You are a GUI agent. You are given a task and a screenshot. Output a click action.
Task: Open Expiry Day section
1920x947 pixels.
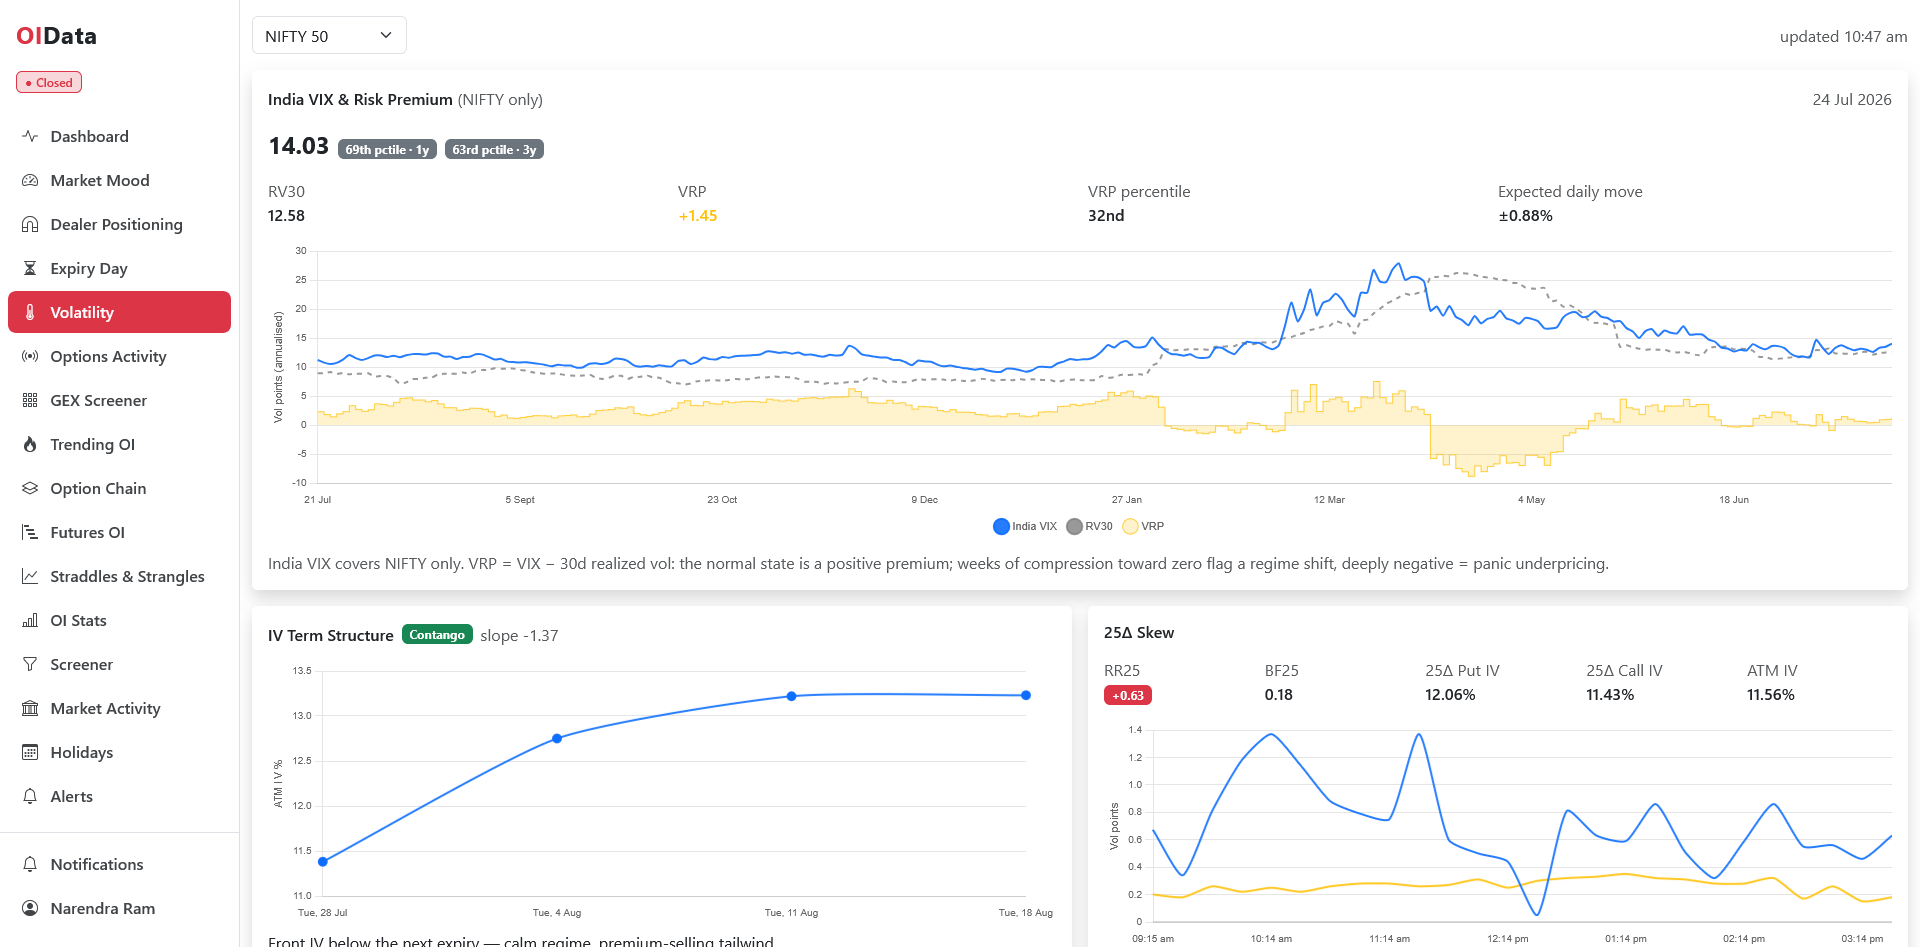point(119,268)
